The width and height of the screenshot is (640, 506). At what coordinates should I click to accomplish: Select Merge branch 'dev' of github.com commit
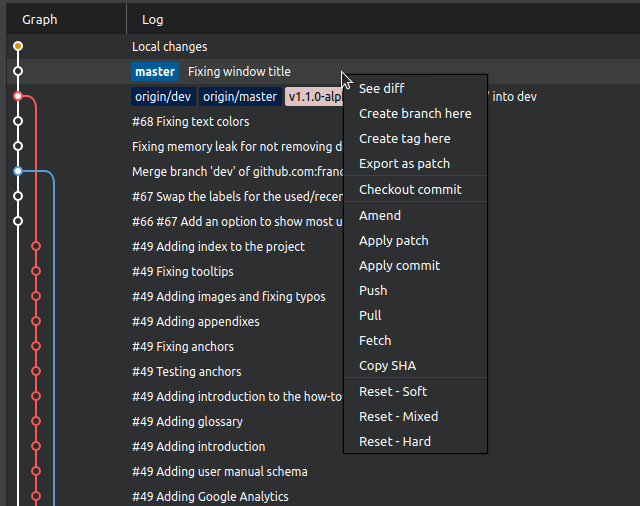[x=237, y=172]
